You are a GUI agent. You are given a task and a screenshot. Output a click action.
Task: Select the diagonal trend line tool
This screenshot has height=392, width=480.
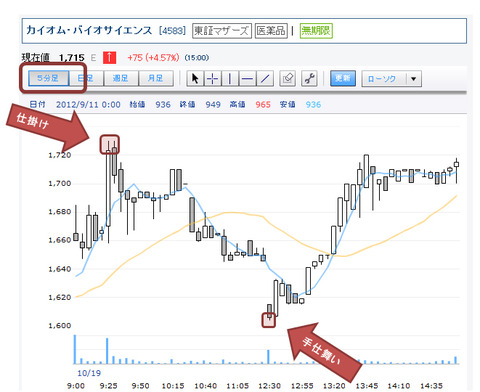(265, 79)
